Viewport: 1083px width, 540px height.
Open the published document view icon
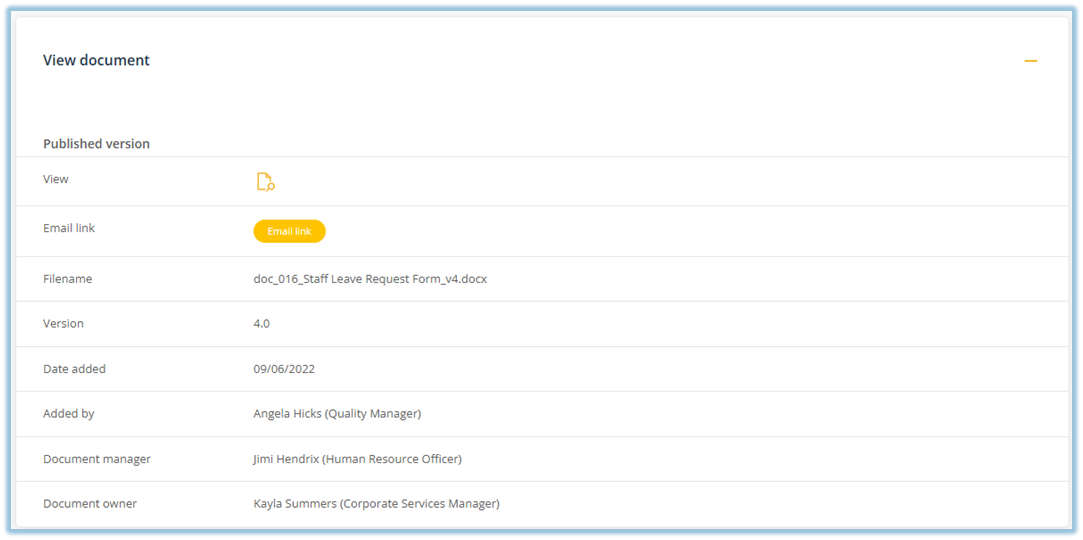265,181
